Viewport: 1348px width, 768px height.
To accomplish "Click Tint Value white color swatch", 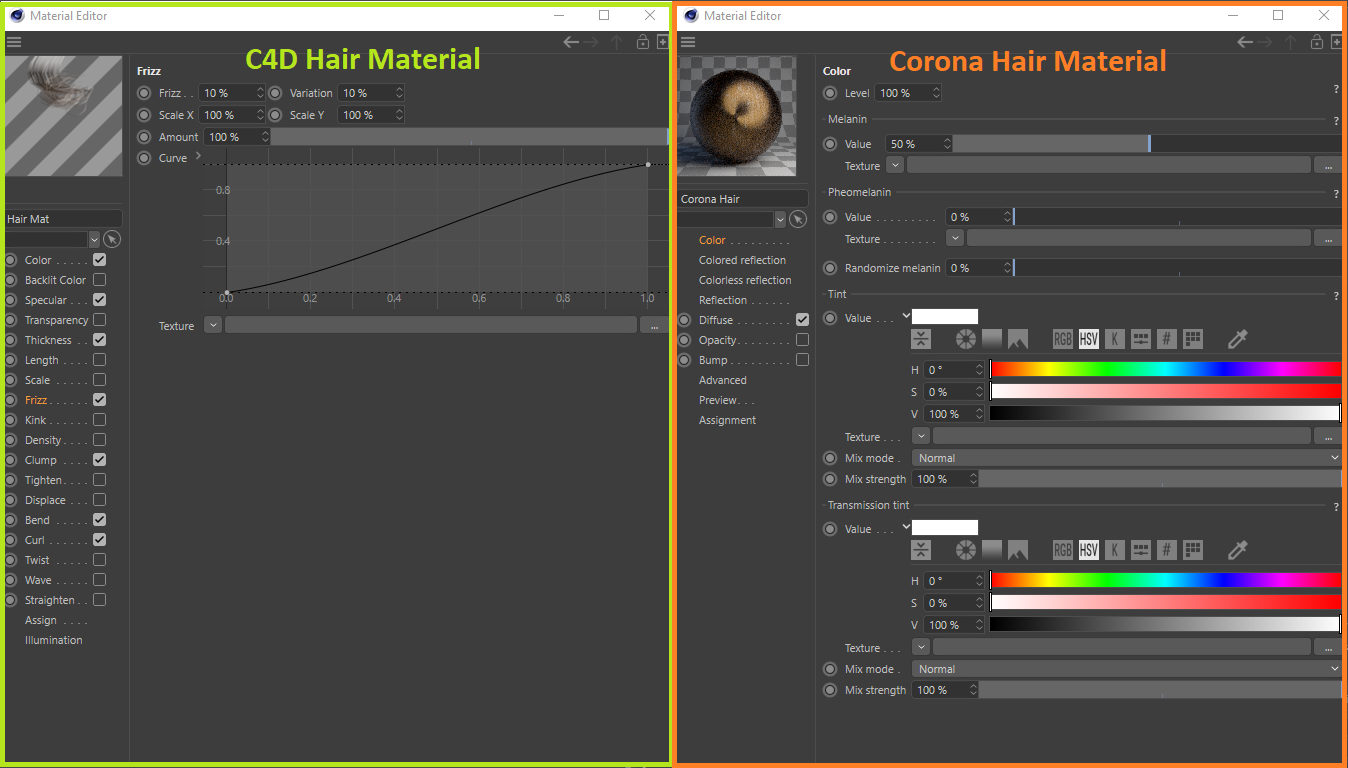I will [945, 316].
